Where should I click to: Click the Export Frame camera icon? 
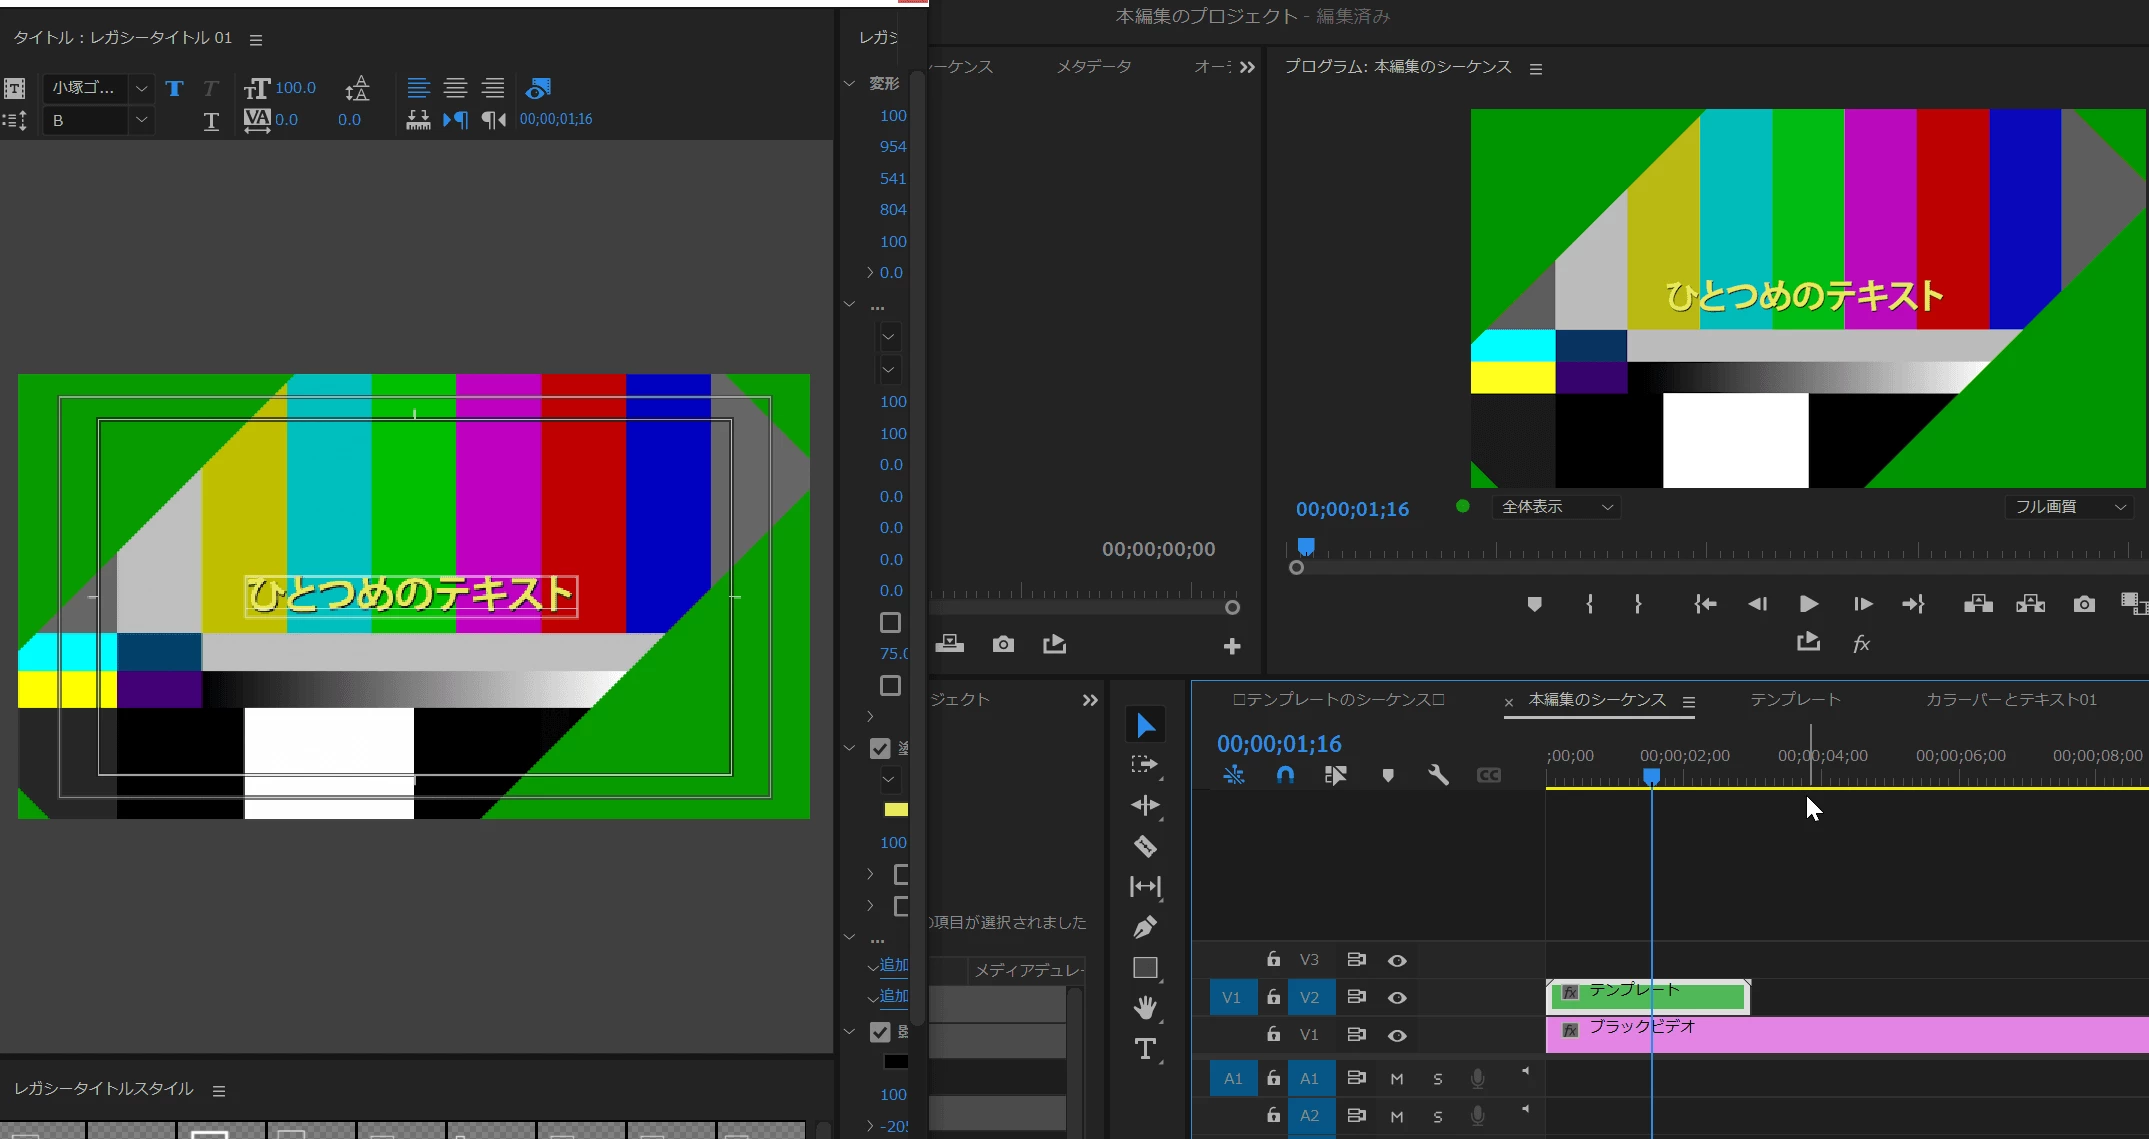point(2084,604)
